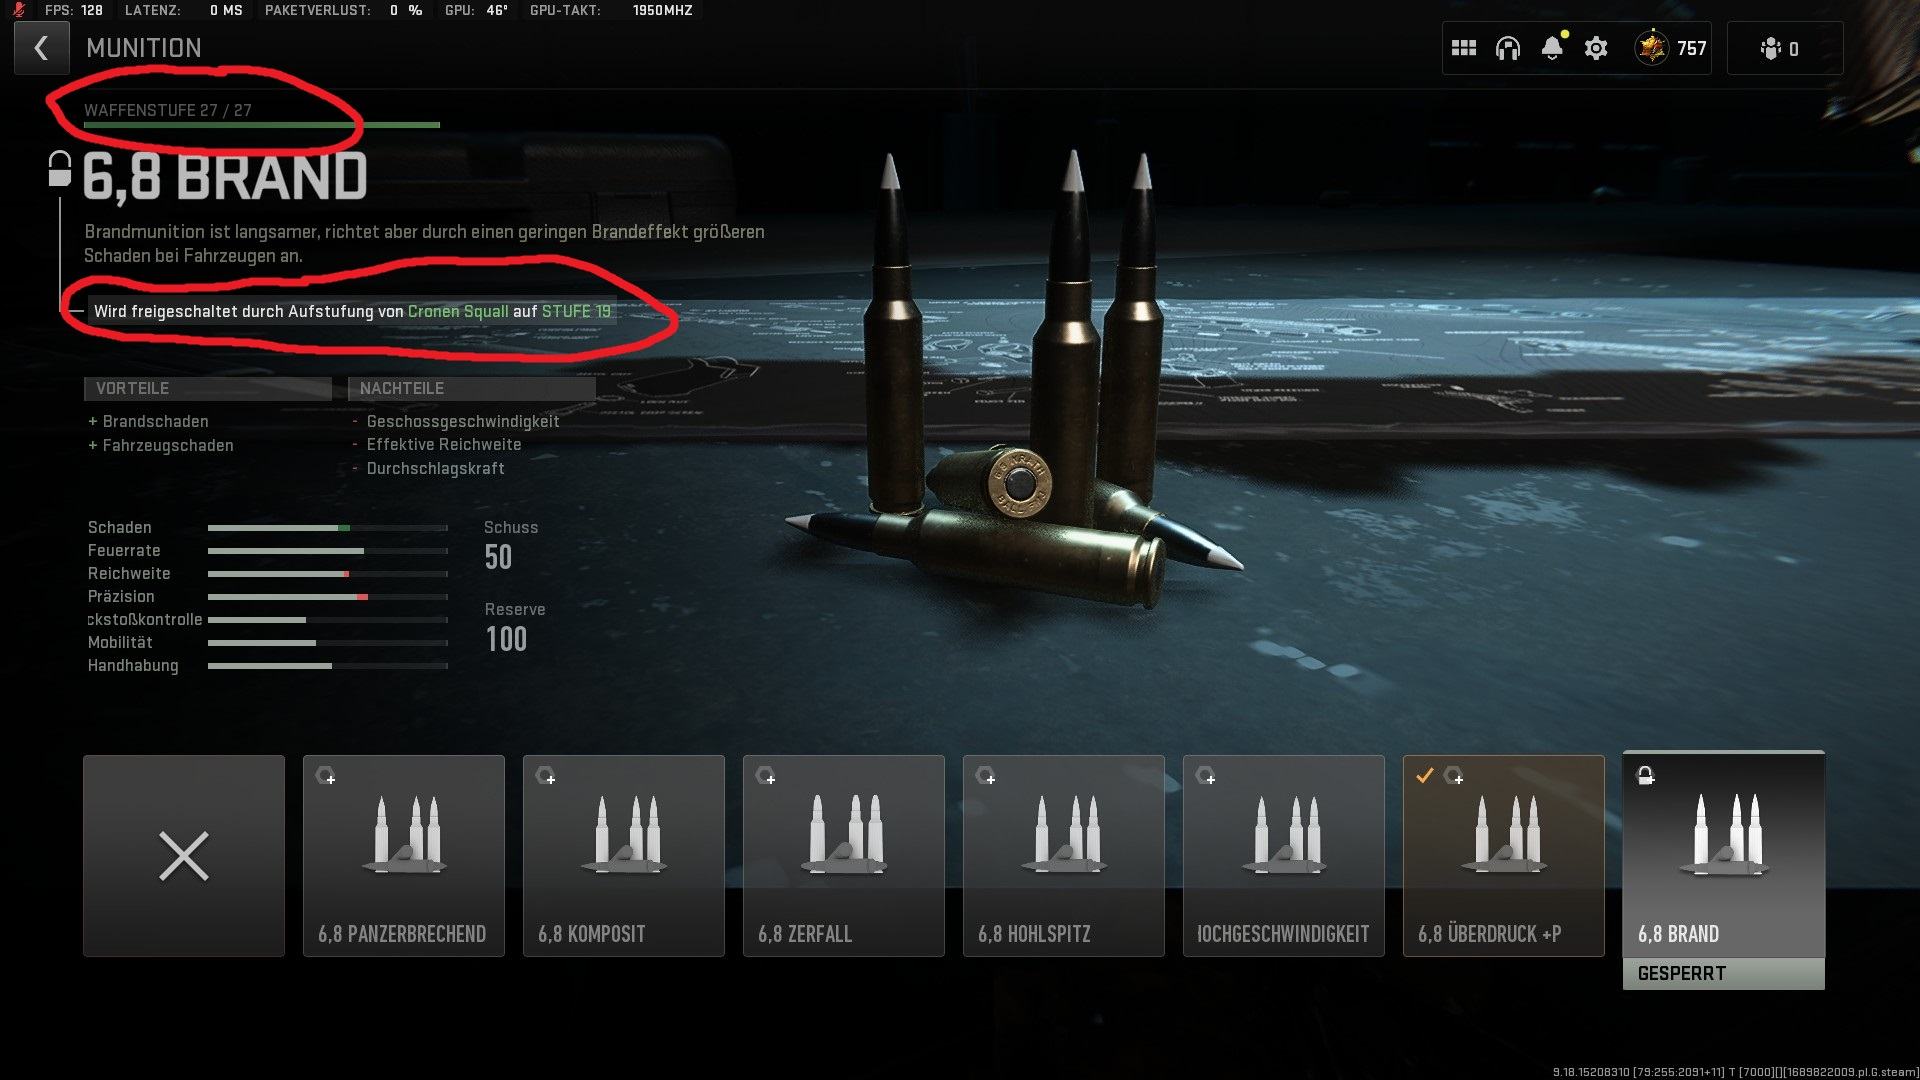
Task: Click the Schaden stat bar
Action: [328, 527]
